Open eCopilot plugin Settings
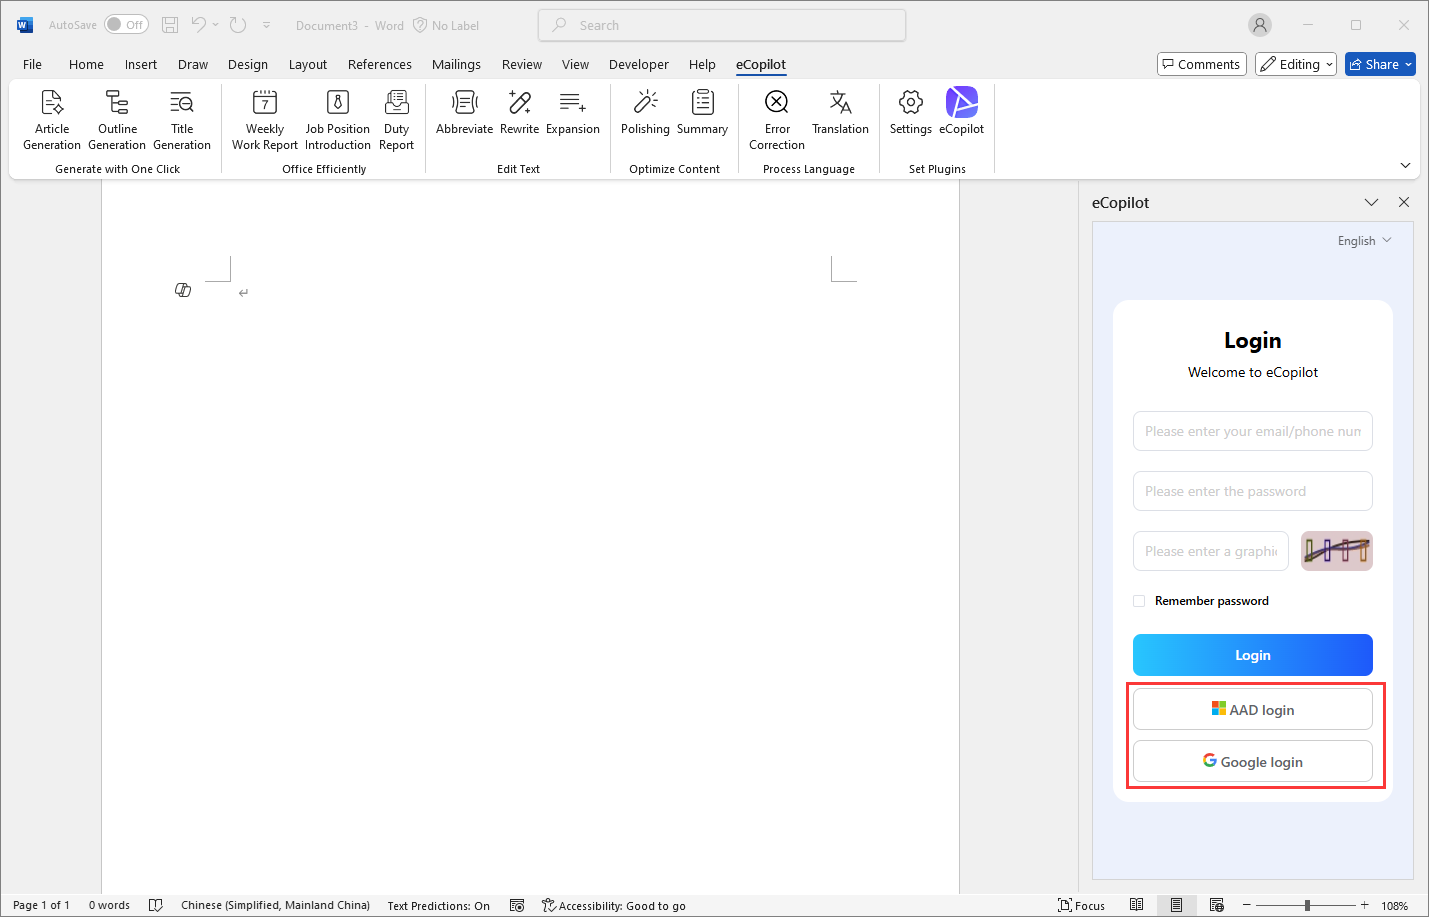The height and width of the screenshot is (917, 1429). point(911,112)
